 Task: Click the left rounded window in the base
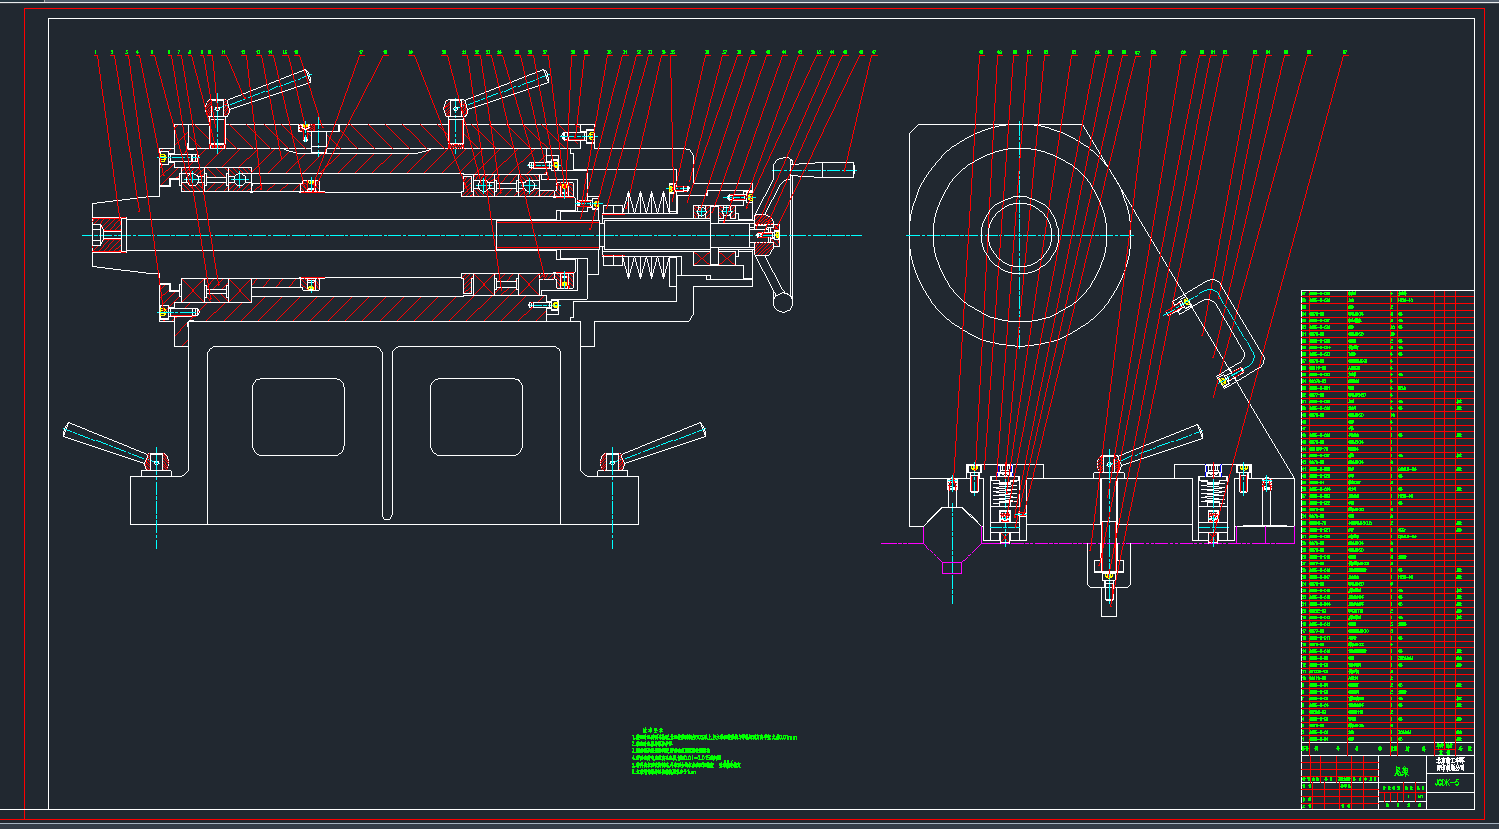point(298,416)
